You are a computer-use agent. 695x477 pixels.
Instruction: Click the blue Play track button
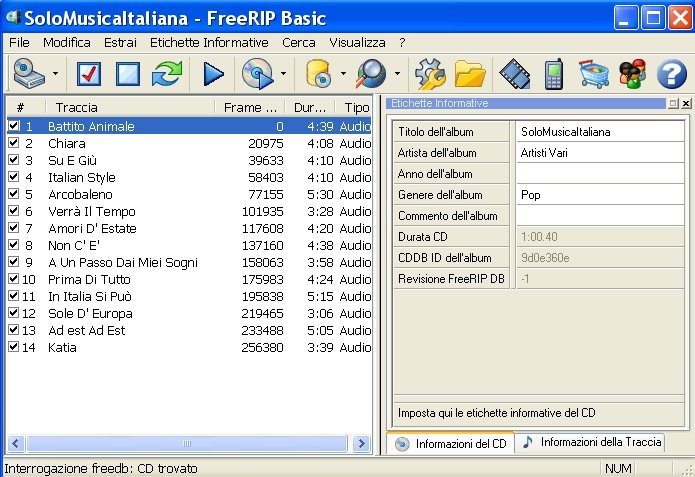coord(213,74)
